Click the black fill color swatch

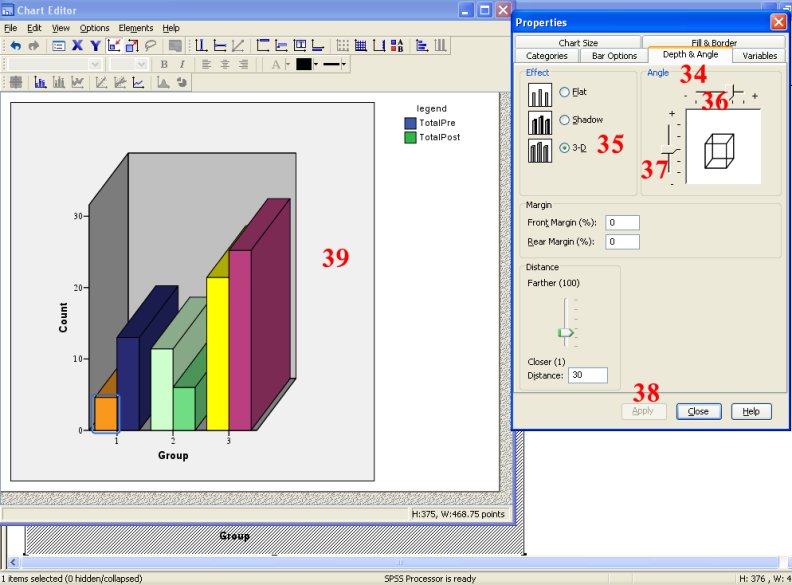(x=304, y=64)
